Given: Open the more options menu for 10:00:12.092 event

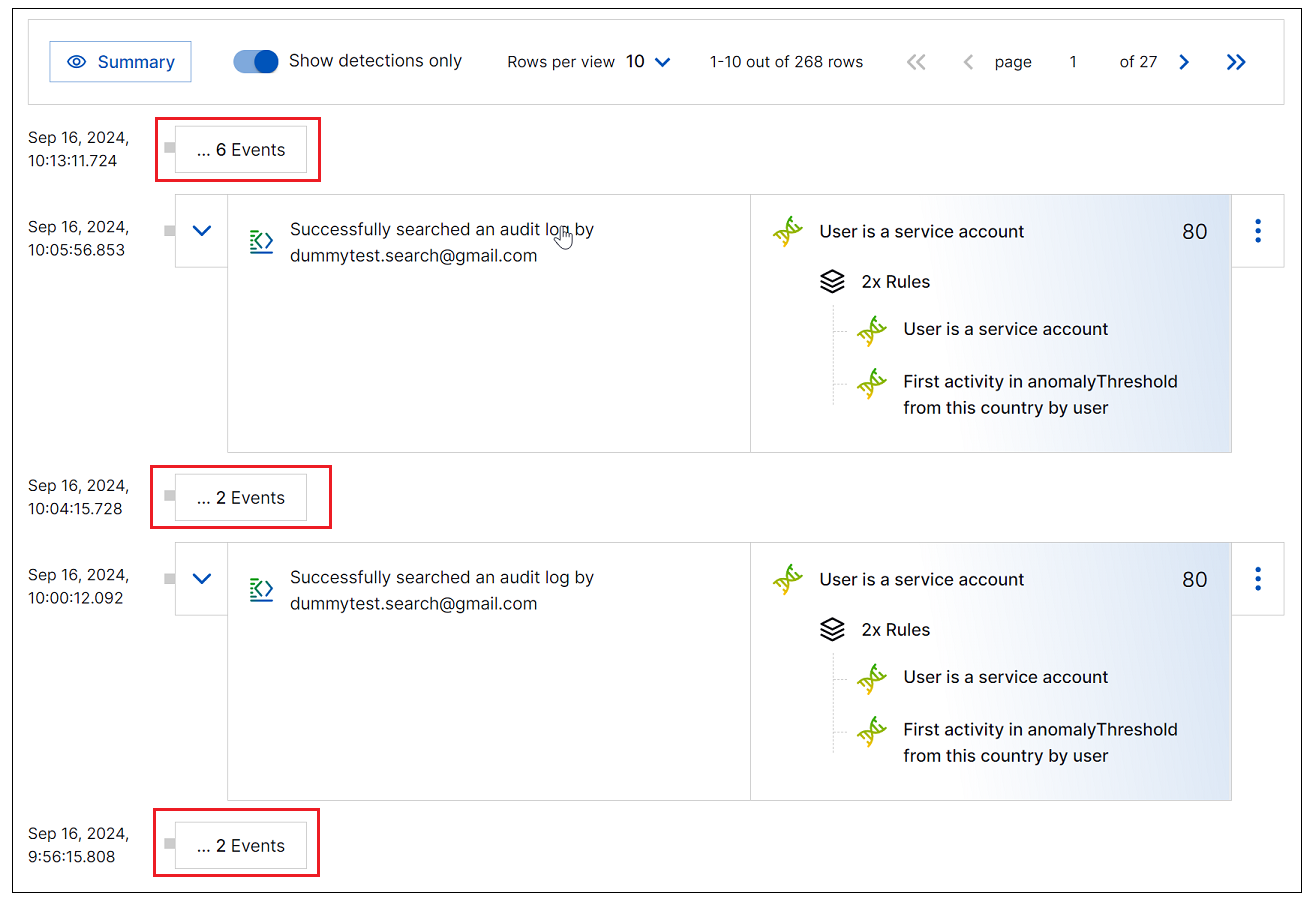Looking at the screenshot, I should [x=1257, y=579].
